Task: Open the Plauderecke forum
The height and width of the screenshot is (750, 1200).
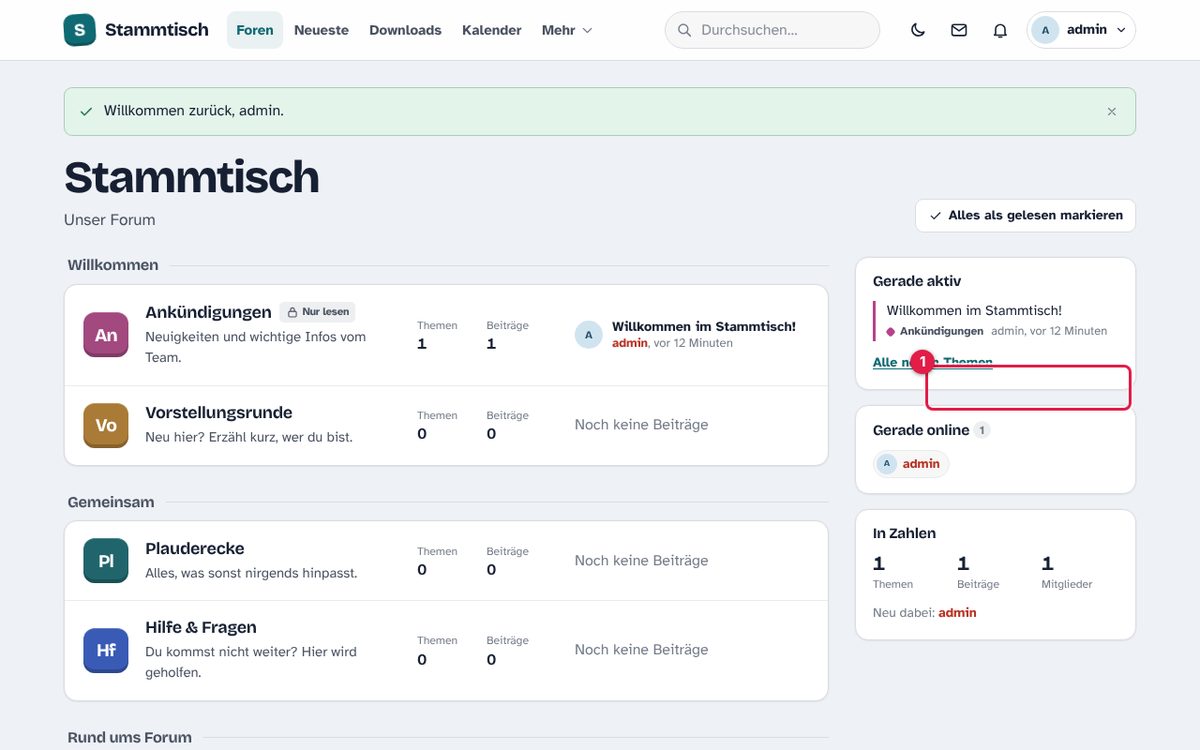Action: coord(195,548)
